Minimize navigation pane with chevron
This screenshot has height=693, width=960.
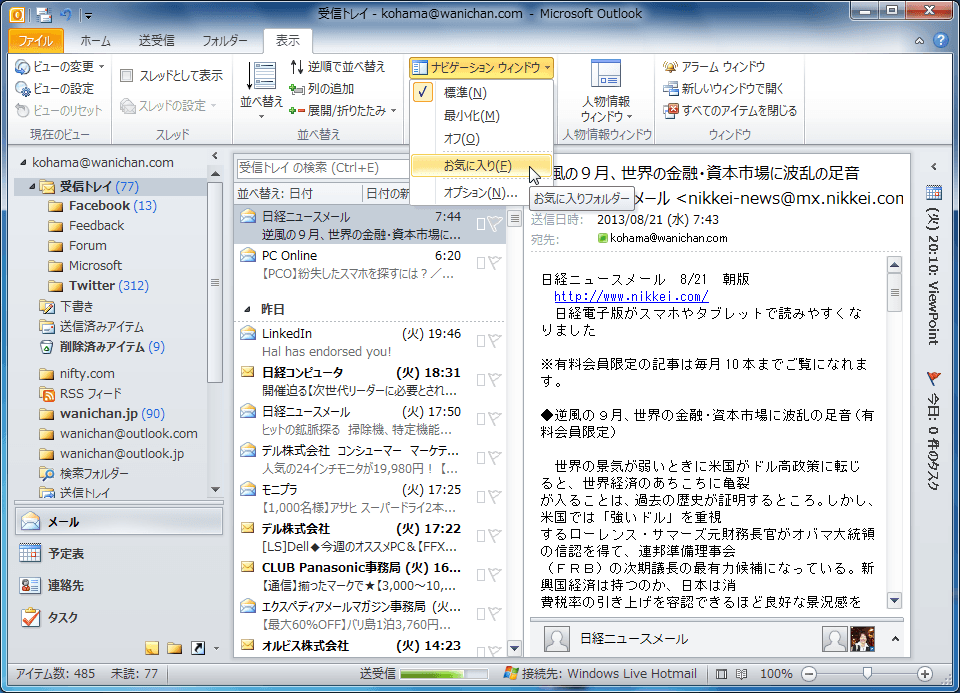(215, 156)
